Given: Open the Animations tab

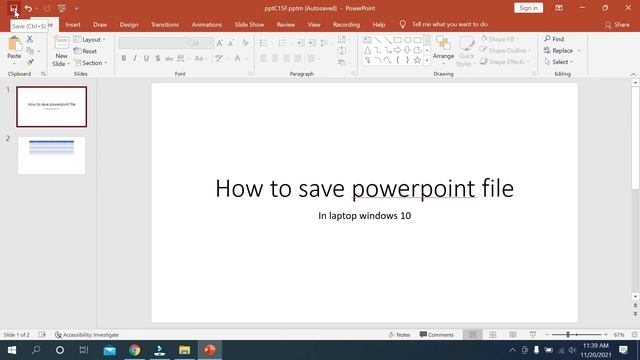Looking at the screenshot, I should [x=207, y=24].
